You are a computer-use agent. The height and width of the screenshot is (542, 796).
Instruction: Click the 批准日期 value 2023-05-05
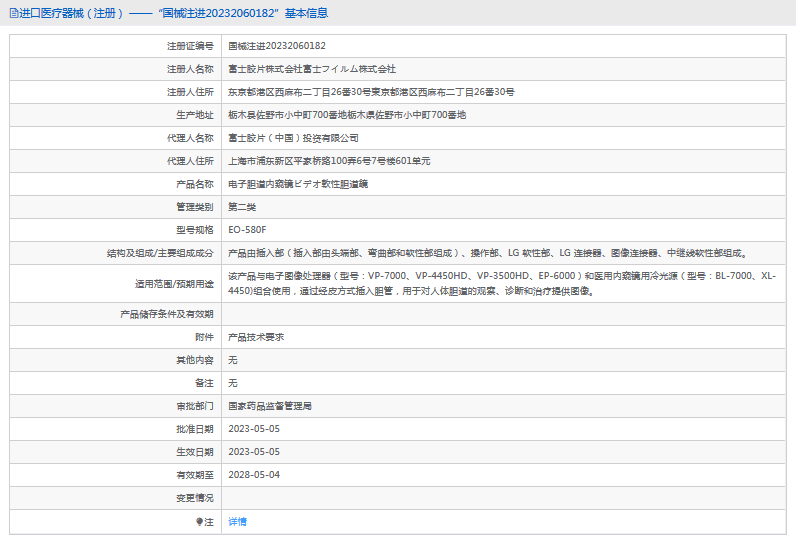coord(254,429)
